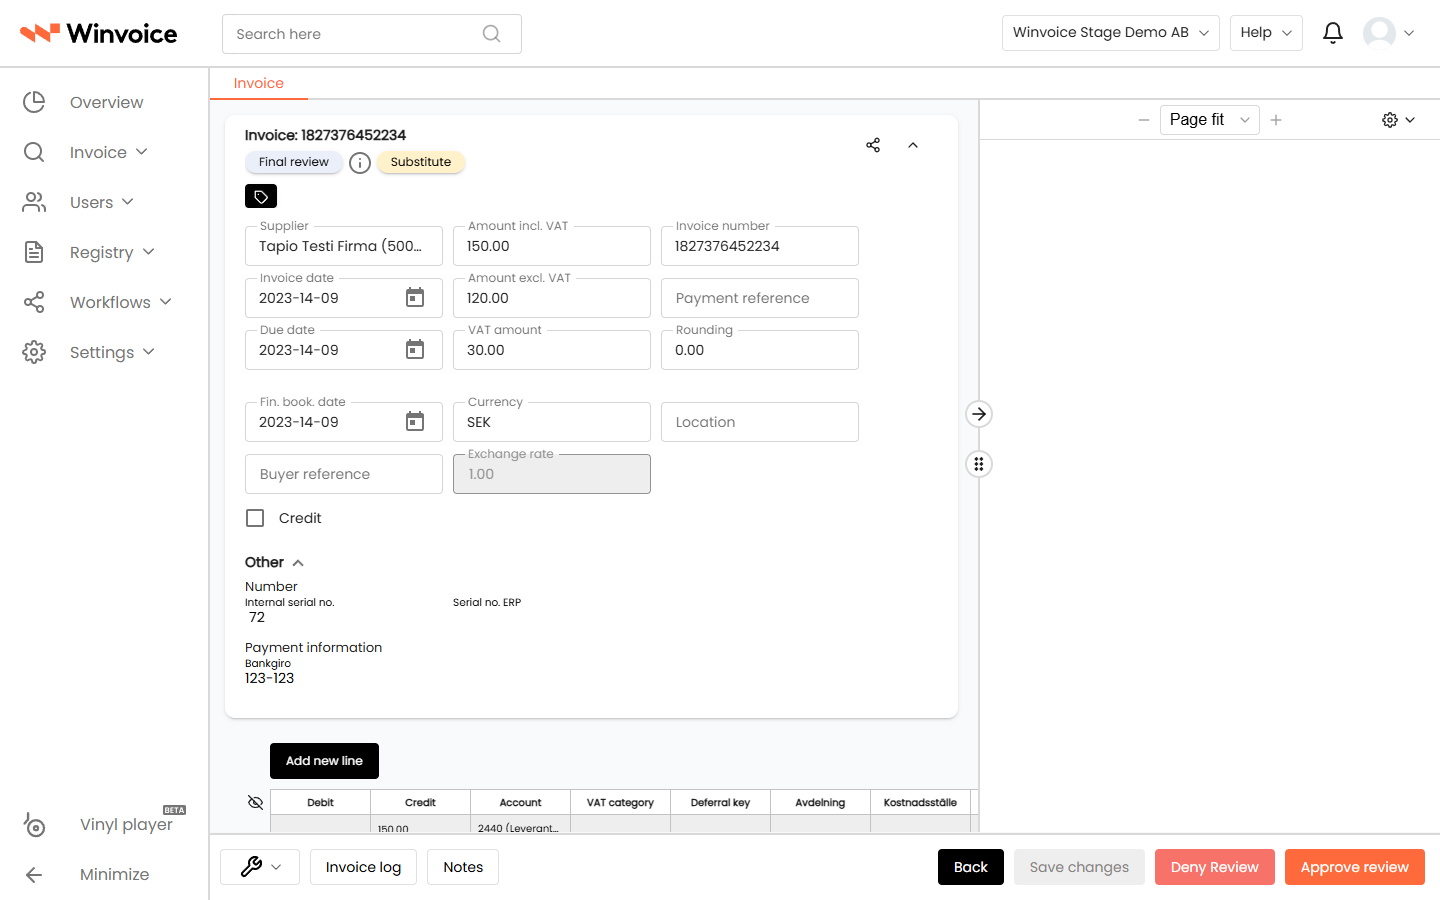This screenshot has height=900, width=1440.
Task: Open the Invoice date calendar picker
Action: click(x=415, y=298)
